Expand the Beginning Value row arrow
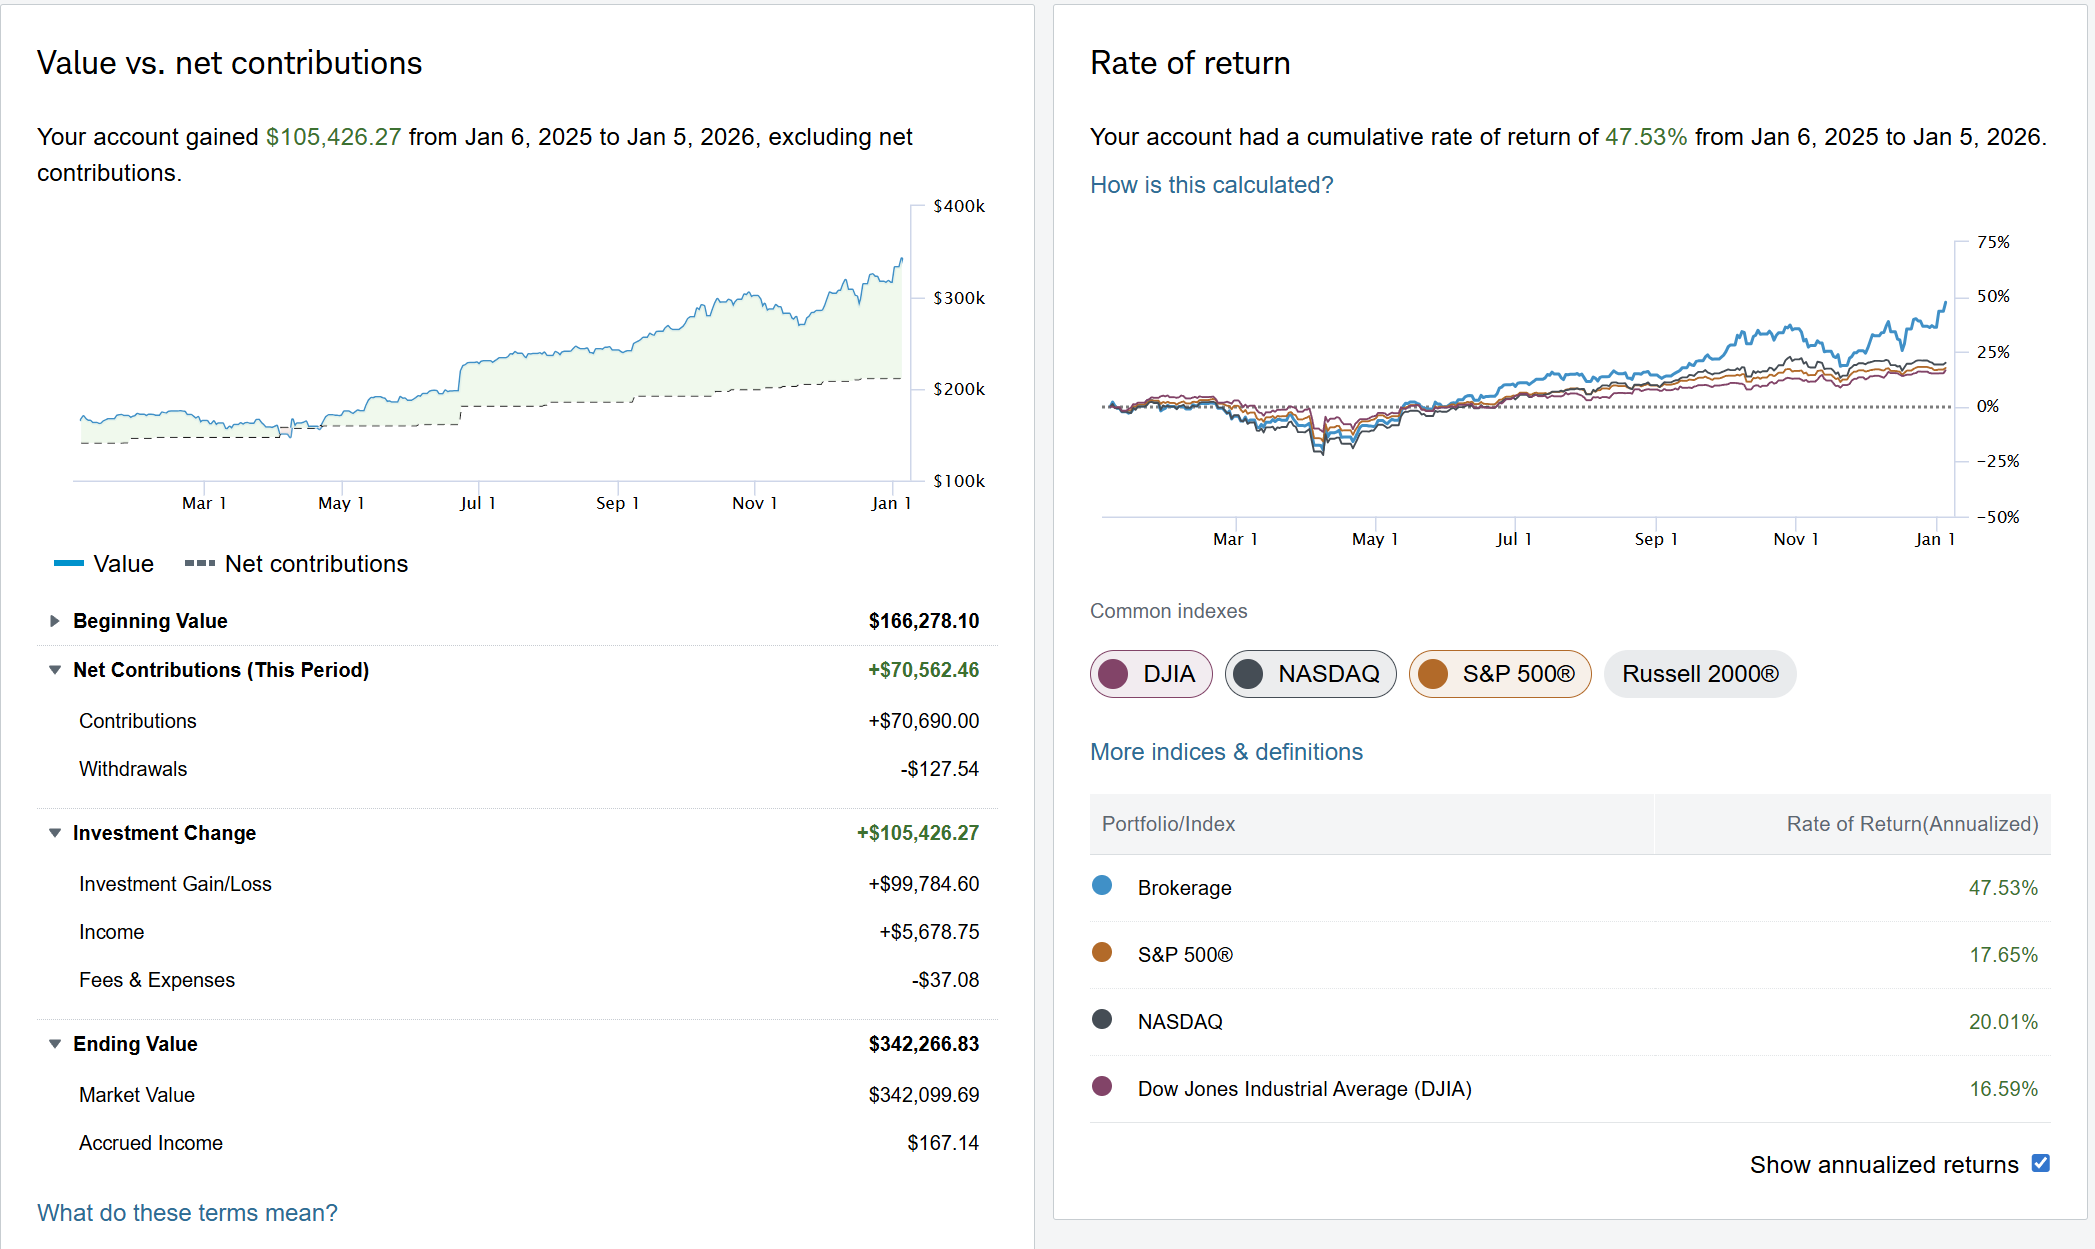 click(55, 621)
